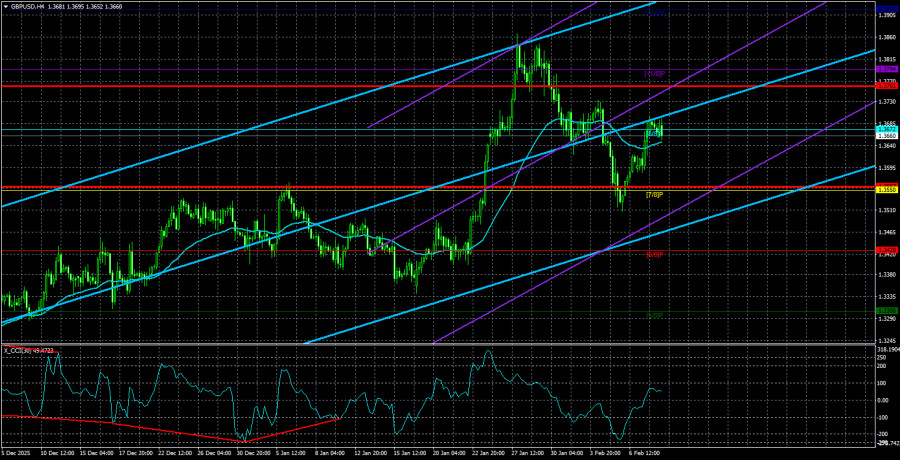Screen dimensions: 900x460
Task: Open the chart menu triangle beside GBPUSD,H4
Action: click(5, 6)
